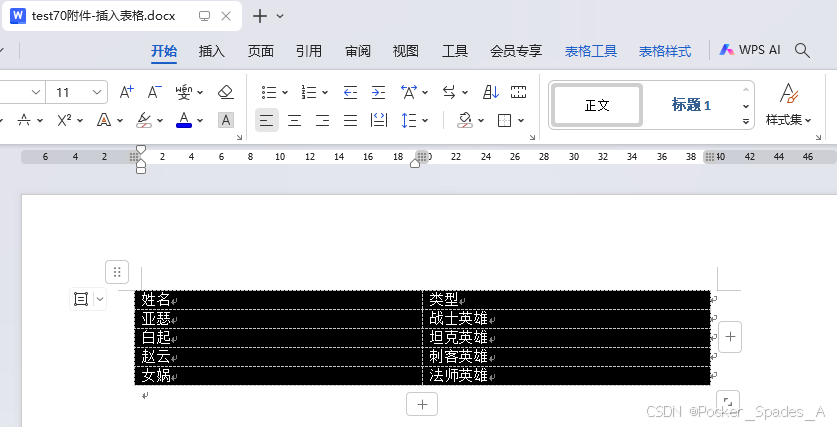
Task: Apply the 标题 1 style
Action: pos(691,105)
